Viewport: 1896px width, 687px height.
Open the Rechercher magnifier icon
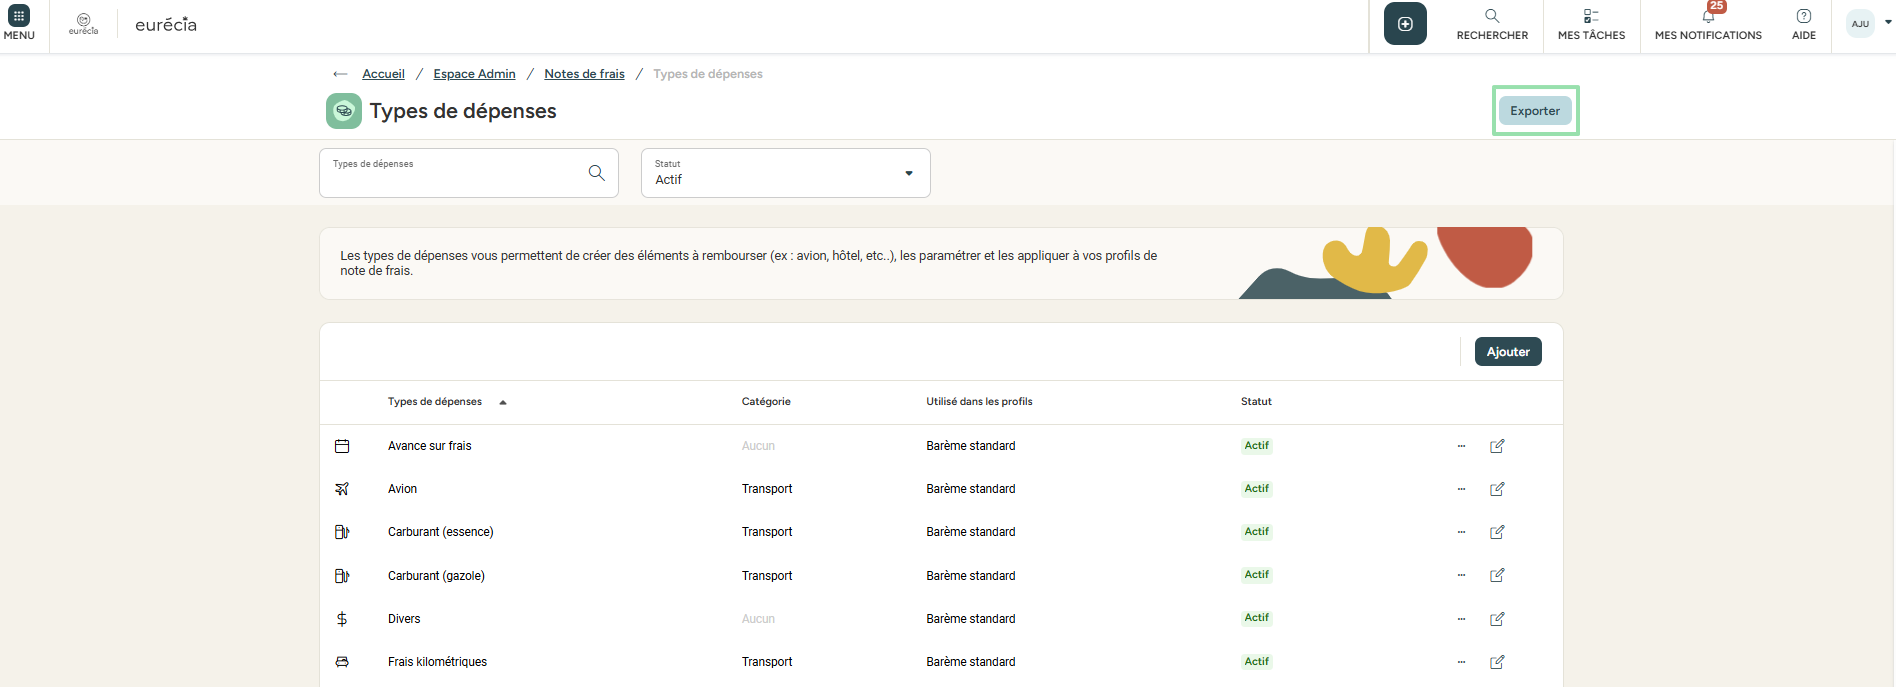(x=1491, y=17)
